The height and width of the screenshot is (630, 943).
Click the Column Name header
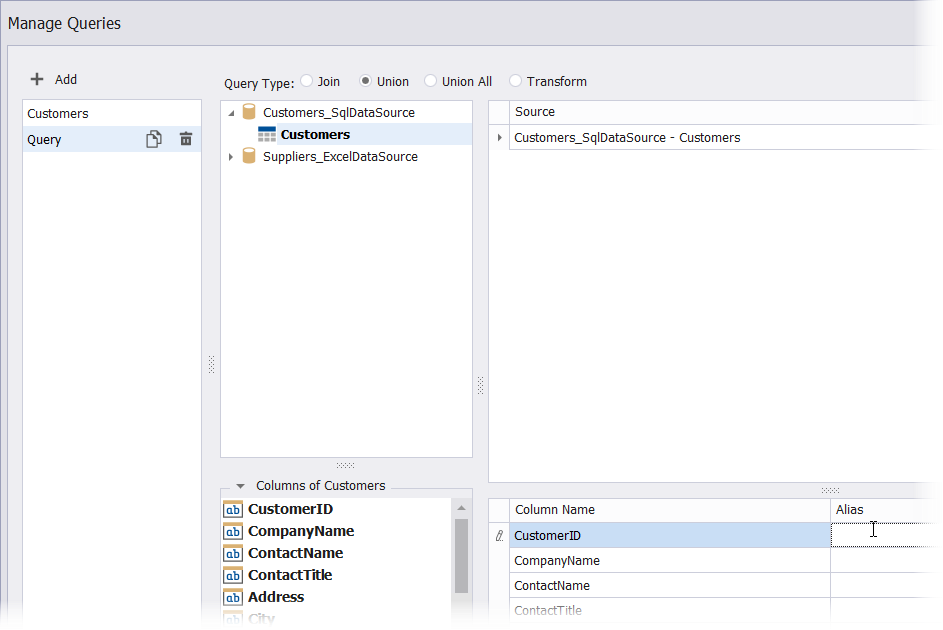[x=555, y=510]
